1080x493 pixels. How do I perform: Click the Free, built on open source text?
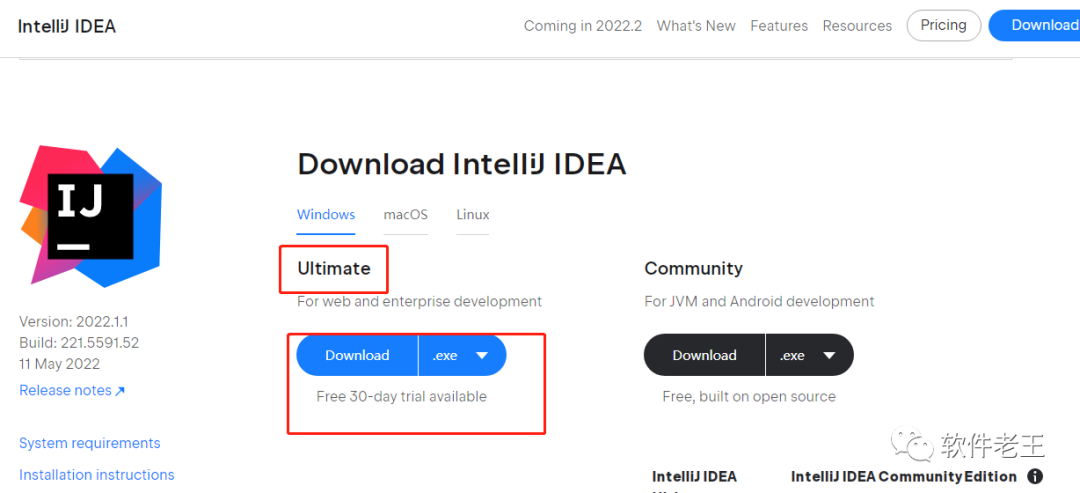(749, 397)
